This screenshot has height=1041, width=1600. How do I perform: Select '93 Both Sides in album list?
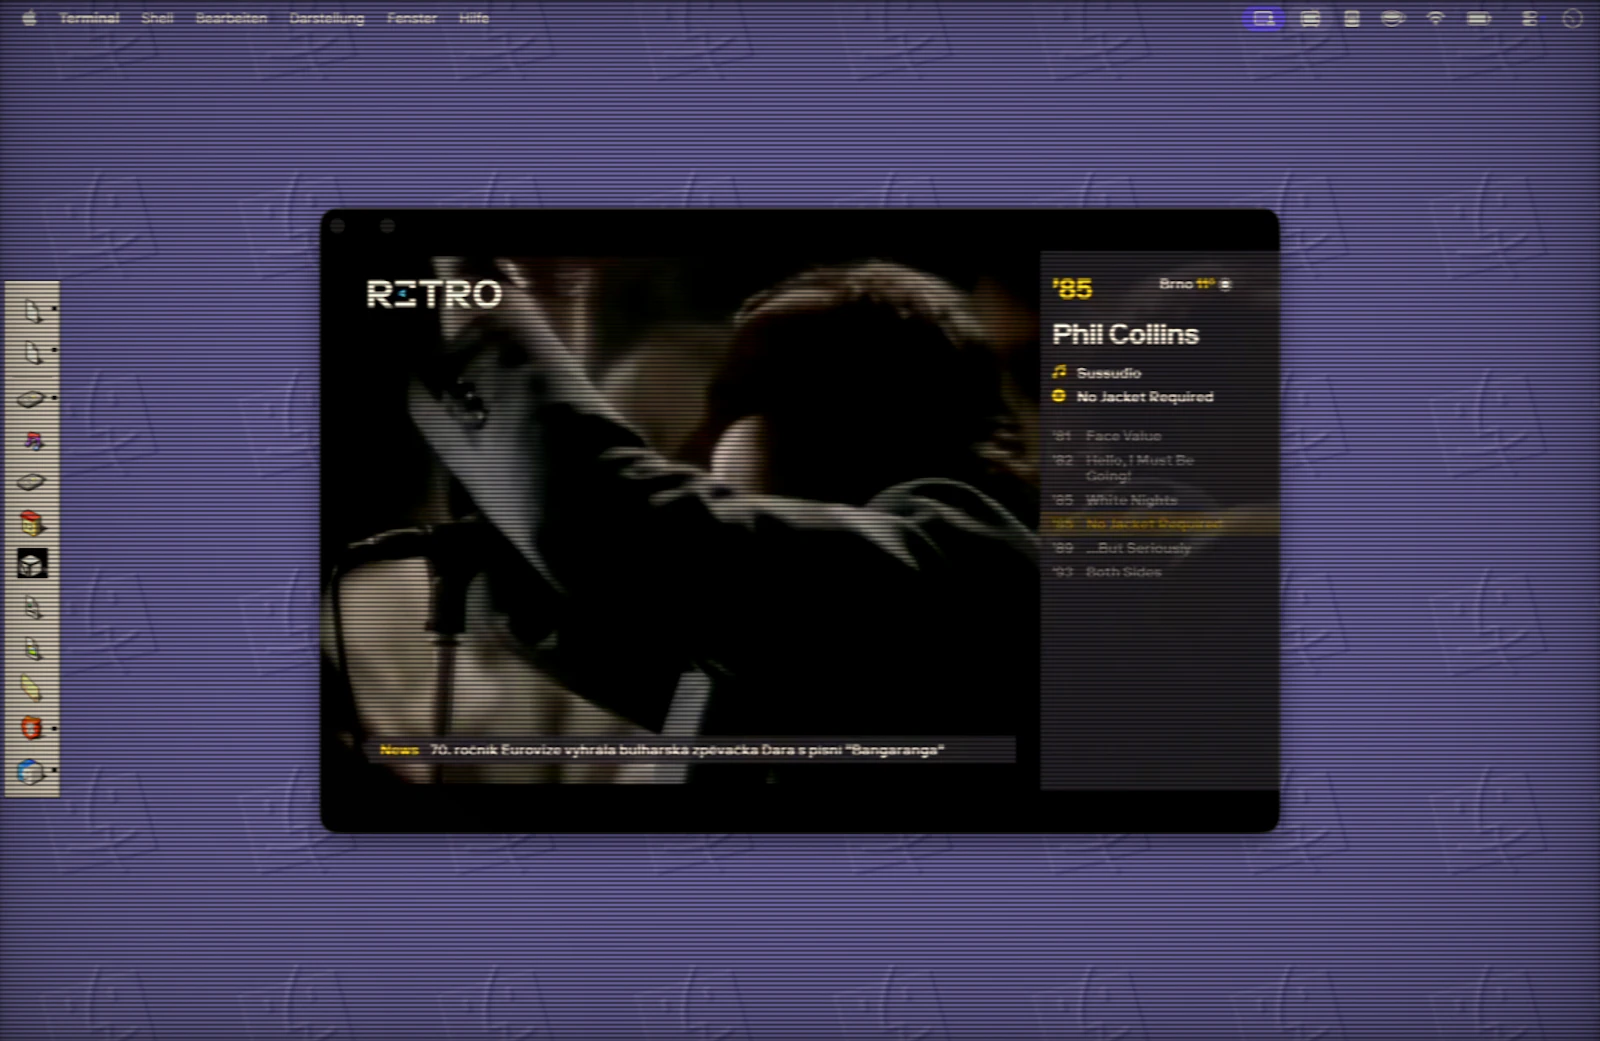tap(1107, 572)
